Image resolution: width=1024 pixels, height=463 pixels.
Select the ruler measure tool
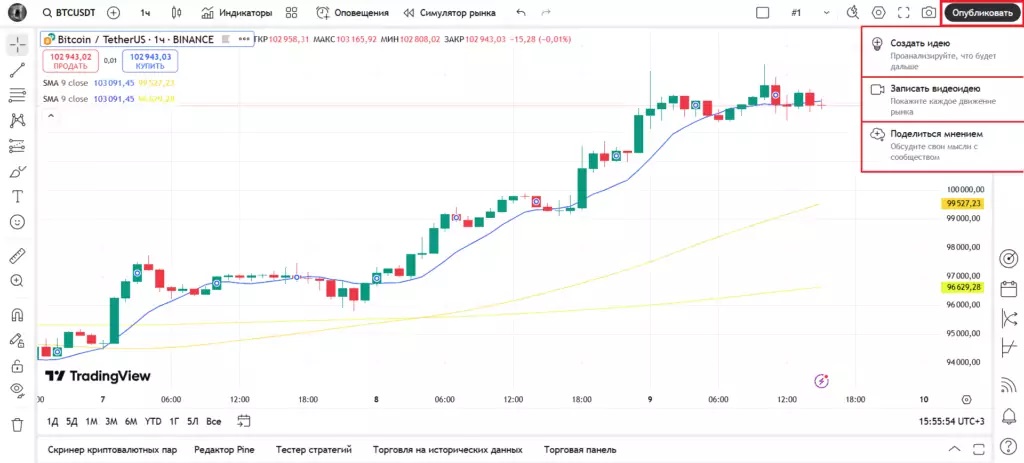pyautogui.click(x=18, y=256)
